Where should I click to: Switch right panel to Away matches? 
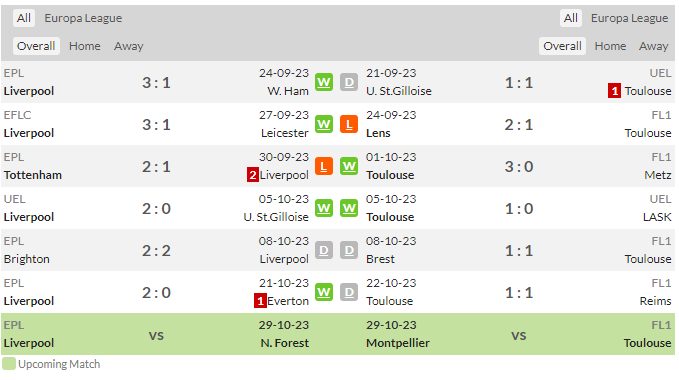click(653, 46)
